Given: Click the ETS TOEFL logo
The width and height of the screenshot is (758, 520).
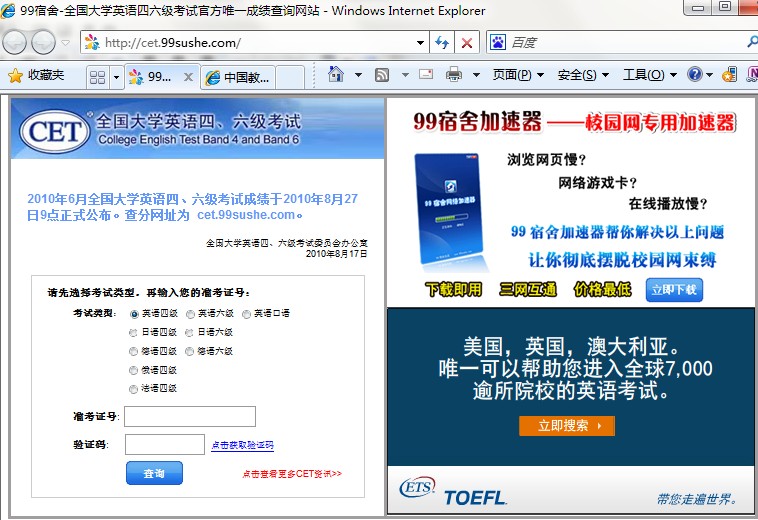Looking at the screenshot, I should pyautogui.click(x=453, y=491).
